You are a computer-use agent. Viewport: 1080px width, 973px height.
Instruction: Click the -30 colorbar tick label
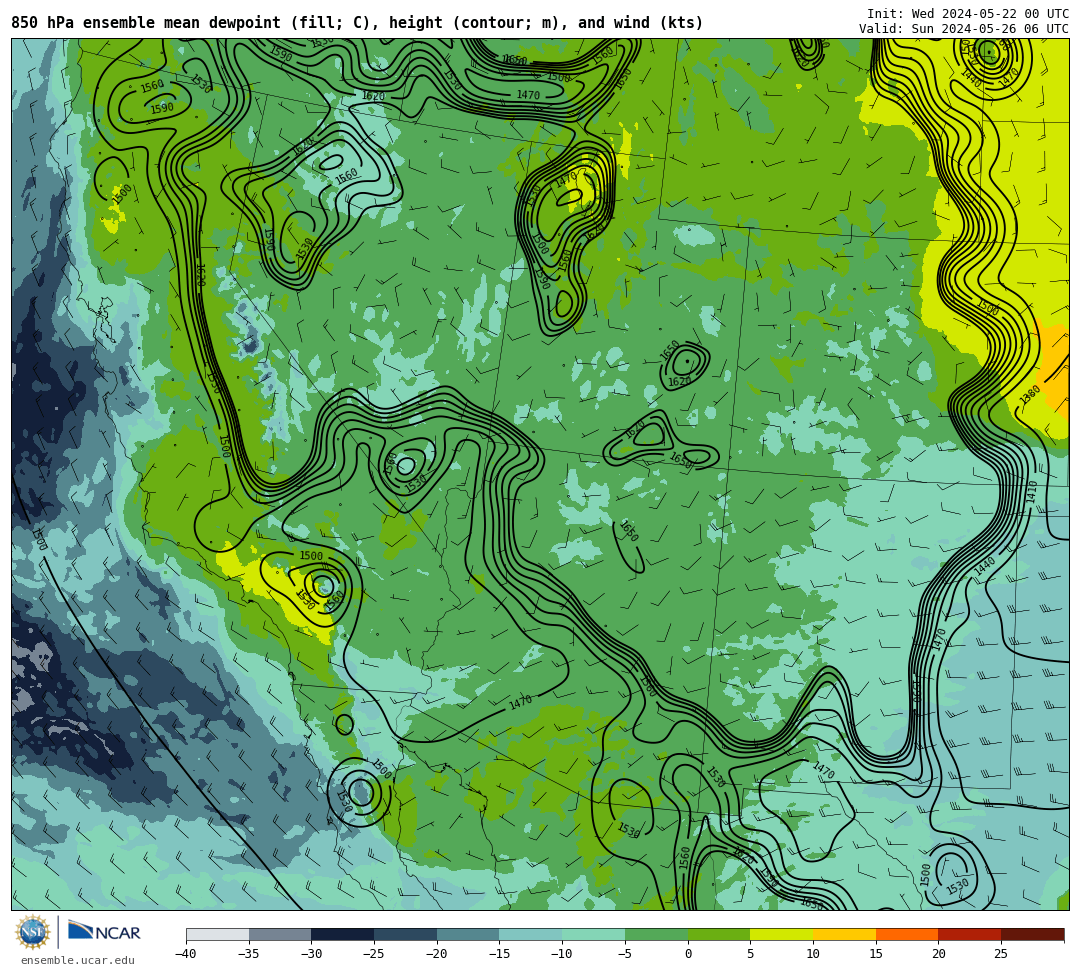pyautogui.click(x=311, y=954)
